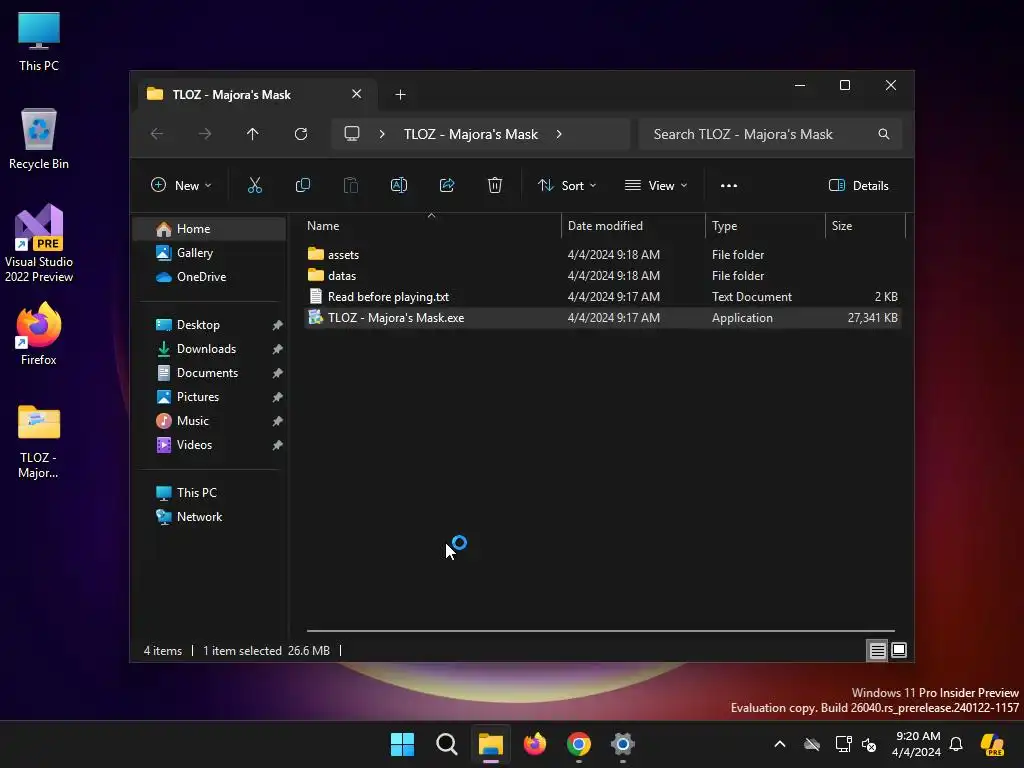Image resolution: width=1024 pixels, height=768 pixels.
Task: Expand chevron before TLOZ - Majora's Mask breadcrumb
Action: (x=382, y=134)
